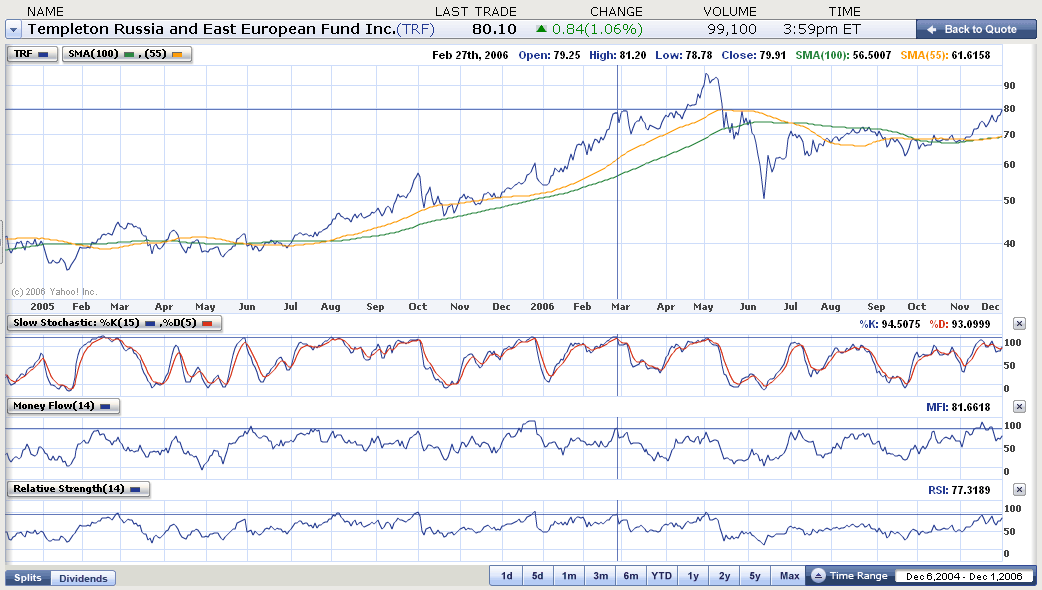Viewport: 1042px width, 590px height.
Task: Open the Money Flow(14) indicator settings
Action: pos(63,406)
